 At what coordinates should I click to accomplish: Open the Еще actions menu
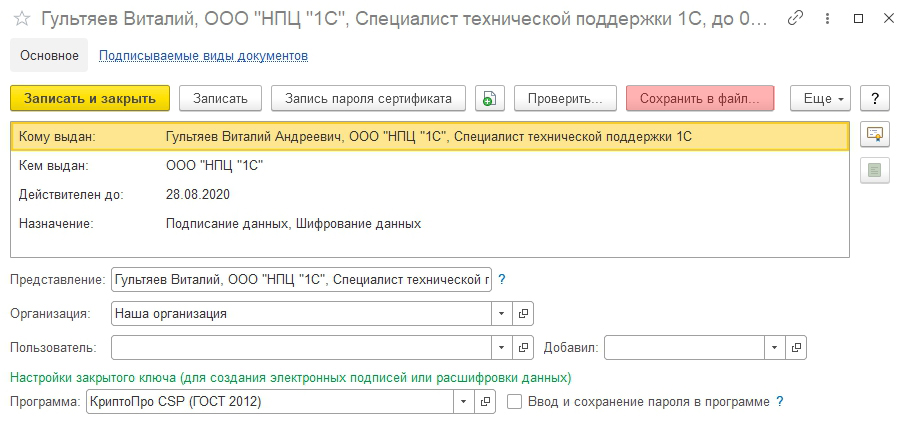pyautogui.click(x=820, y=98)
